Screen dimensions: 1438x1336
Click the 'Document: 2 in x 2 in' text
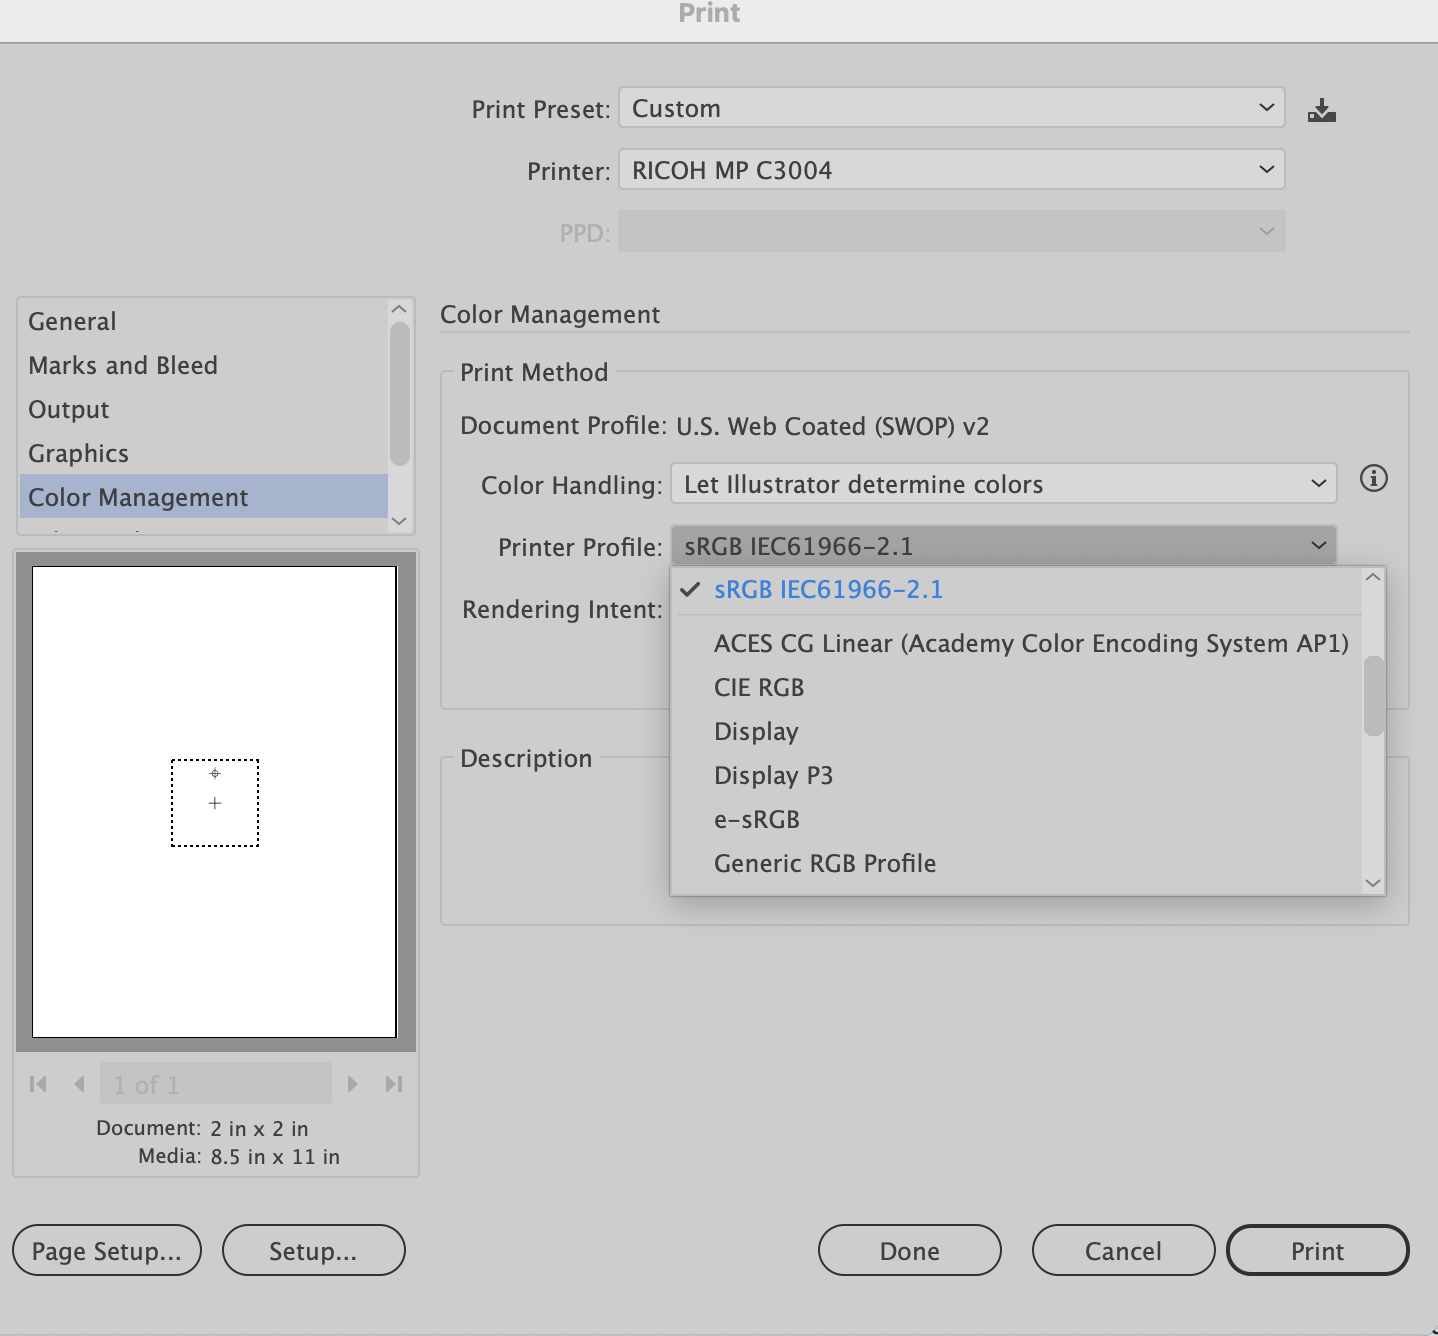(x=202, y=1129)
